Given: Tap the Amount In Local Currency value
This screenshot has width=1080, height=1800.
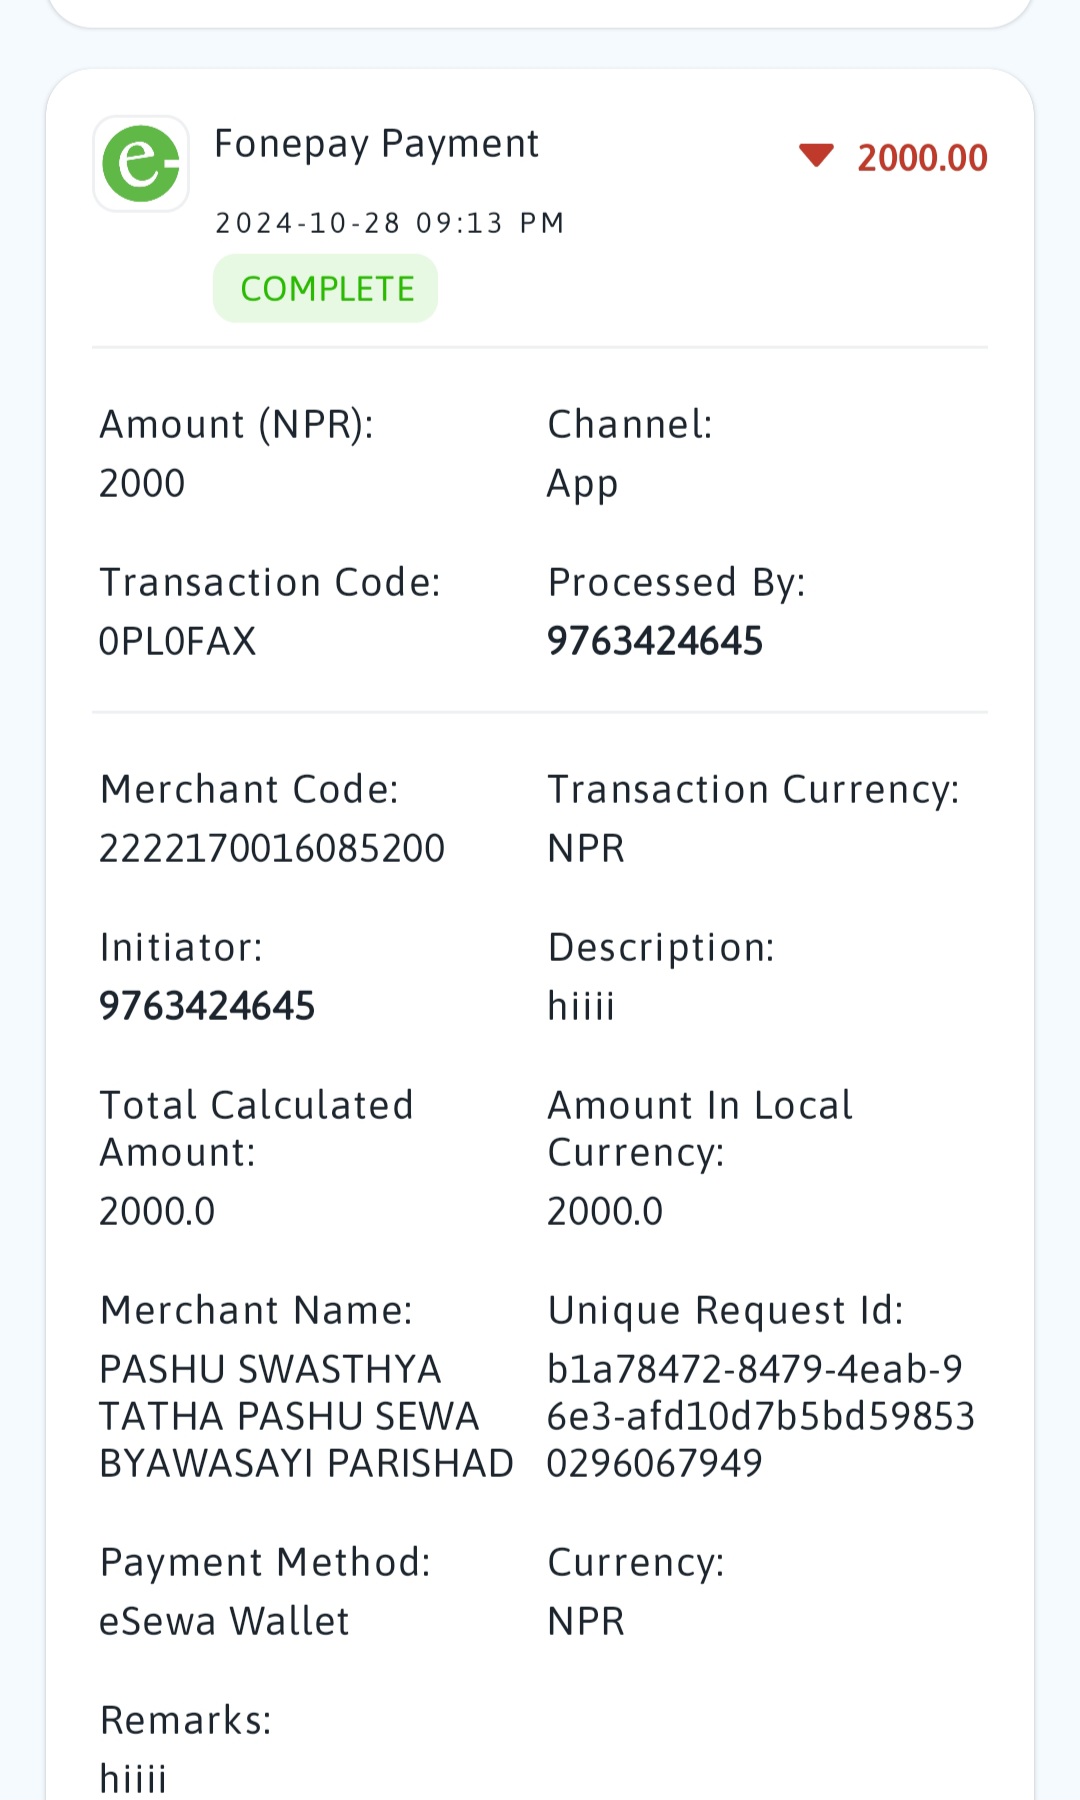Looking at the screenshot, I should click(x=605, y=1211).
